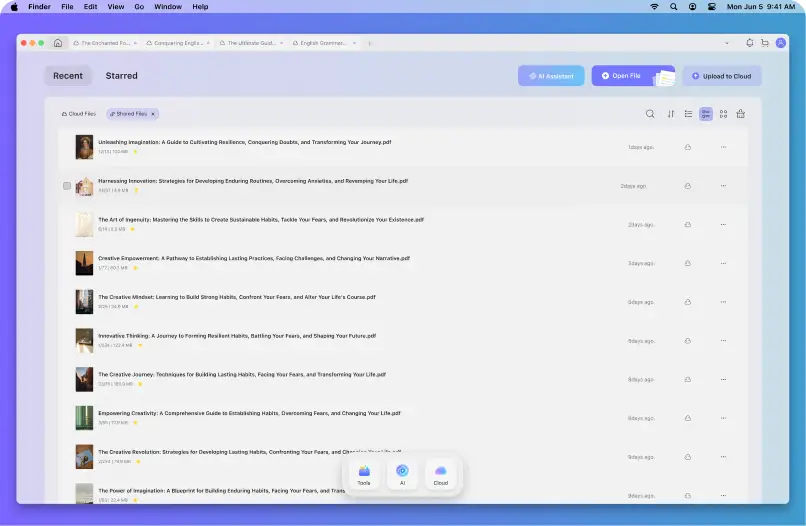Click the sort order icon
806x526 pixels.
coord(671,114)
